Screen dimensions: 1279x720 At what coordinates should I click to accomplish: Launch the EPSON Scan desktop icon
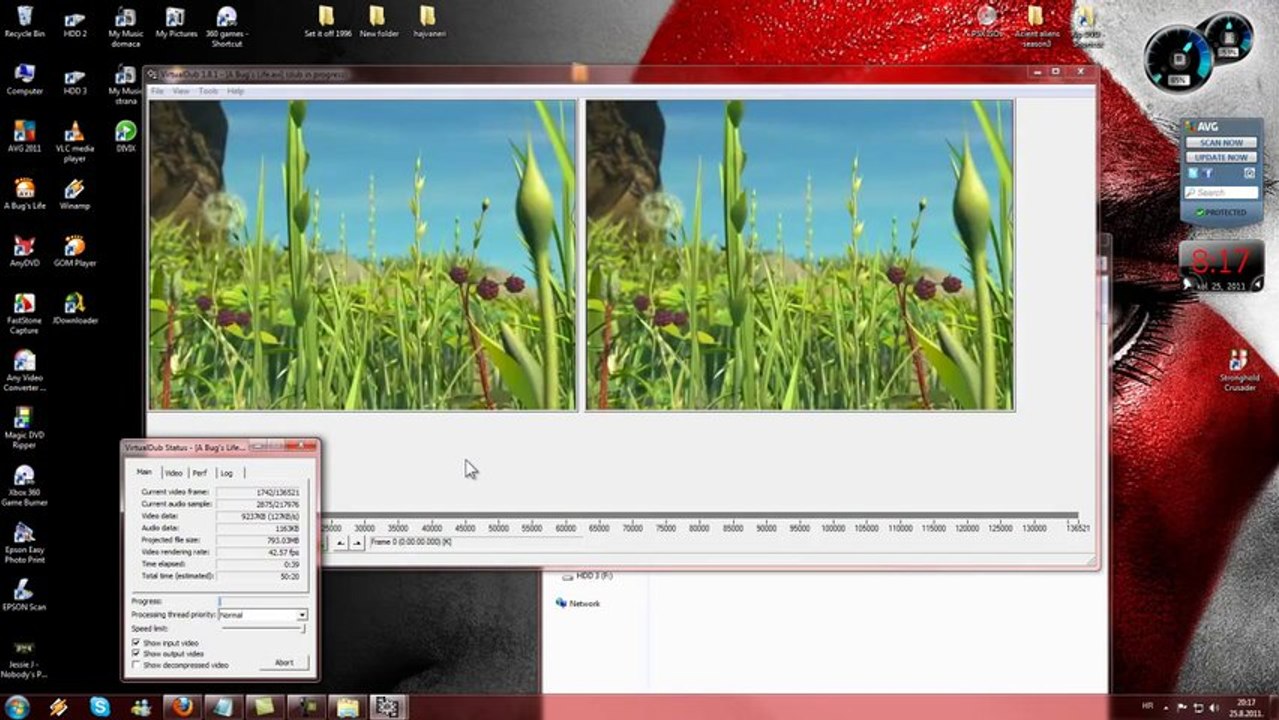[x=25, y=594]
